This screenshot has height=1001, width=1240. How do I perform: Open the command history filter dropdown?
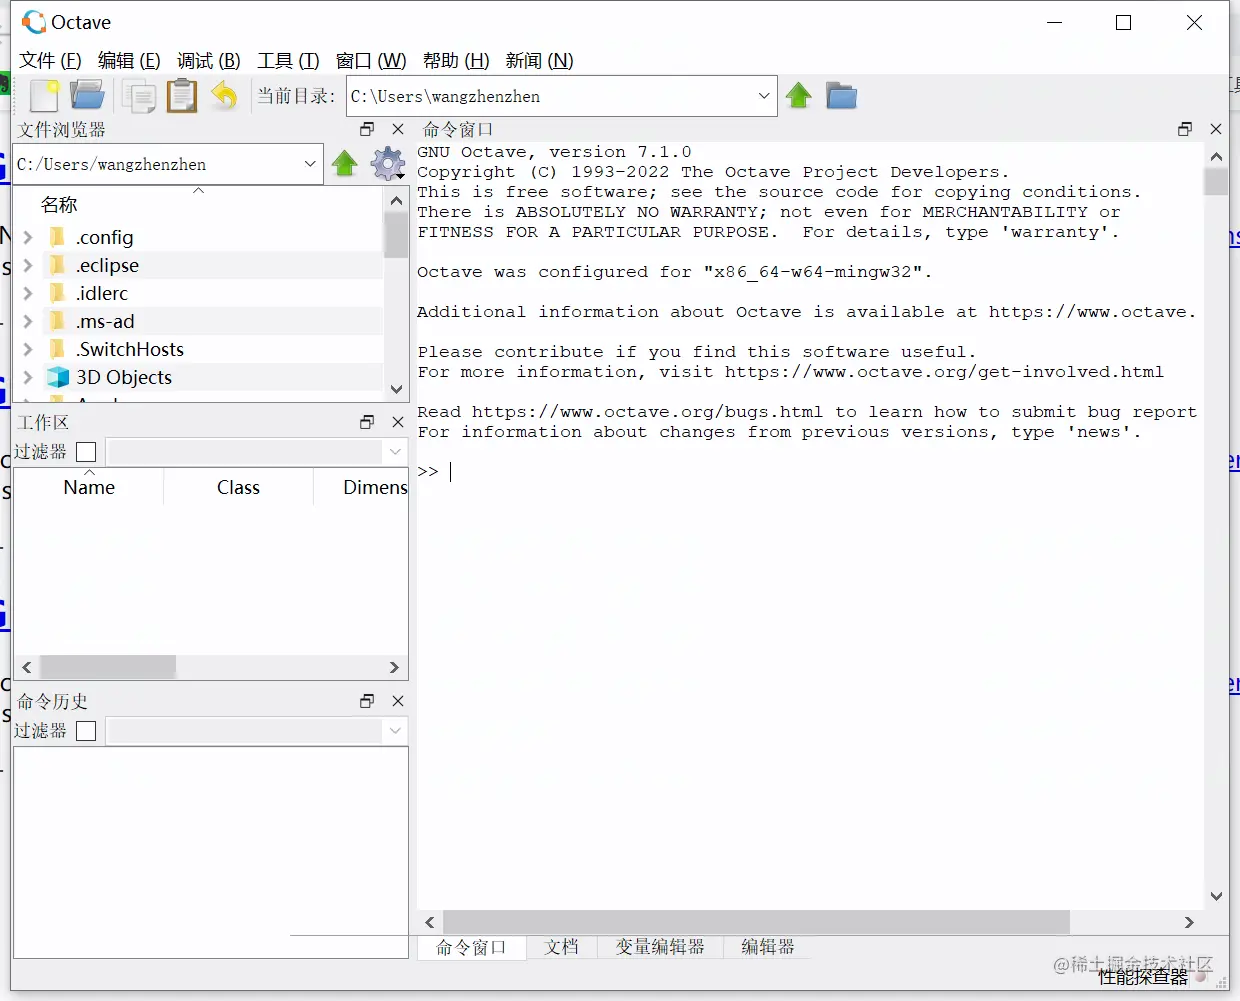coord(395,731)
